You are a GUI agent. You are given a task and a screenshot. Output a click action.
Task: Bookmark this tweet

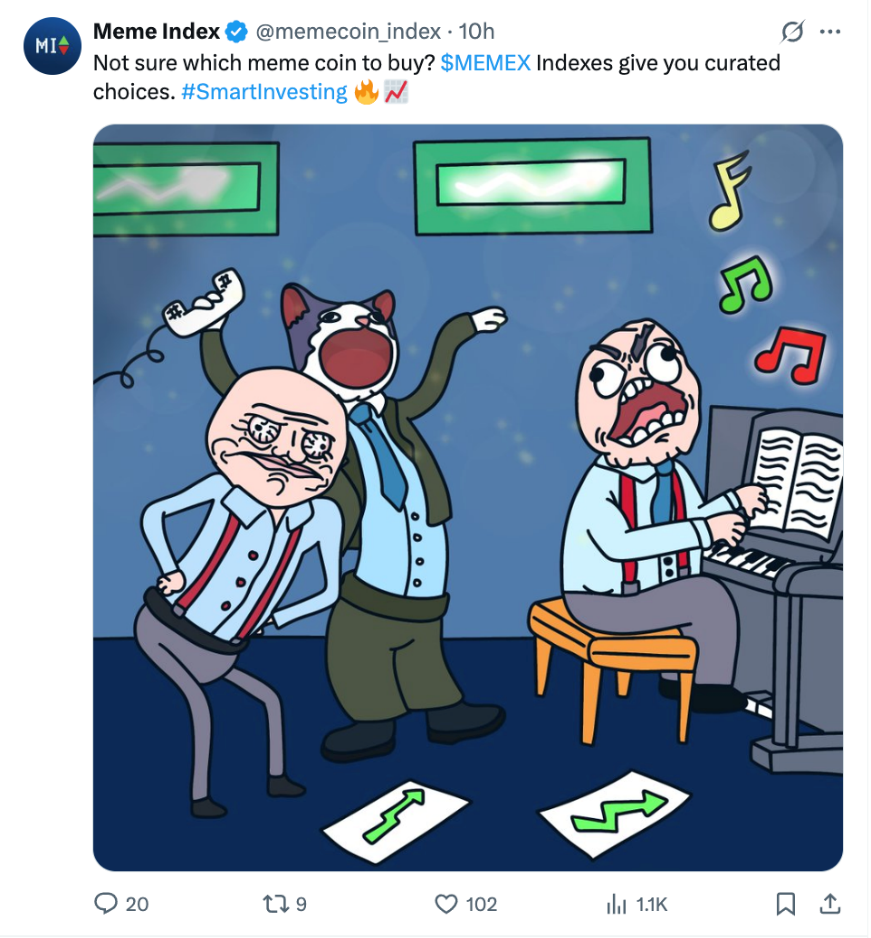[785, 904]
